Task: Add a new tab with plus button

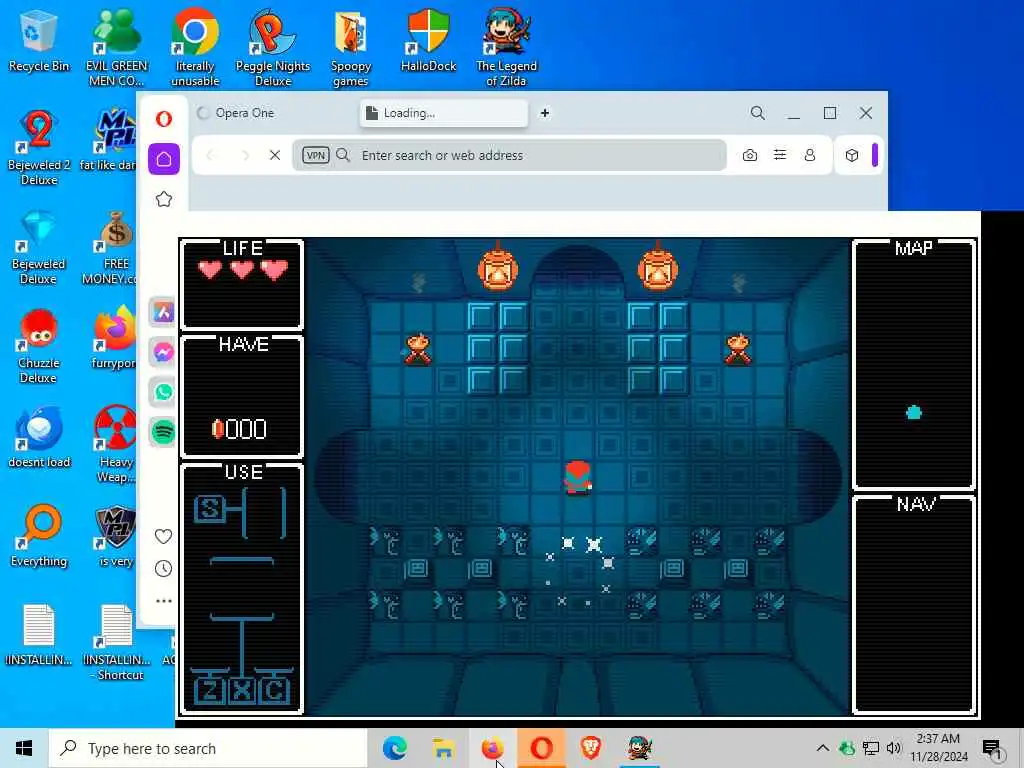Action: coord(545,113)
